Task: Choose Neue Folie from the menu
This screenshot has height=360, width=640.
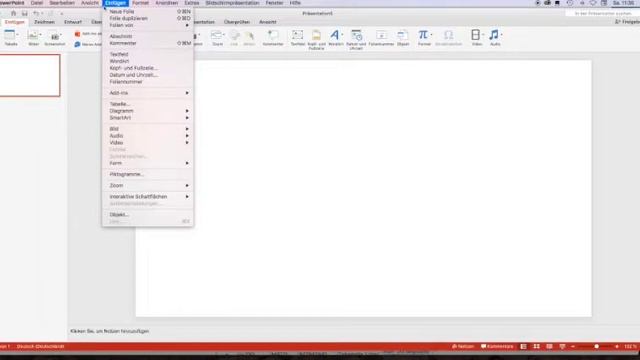Action: point(148,12)
